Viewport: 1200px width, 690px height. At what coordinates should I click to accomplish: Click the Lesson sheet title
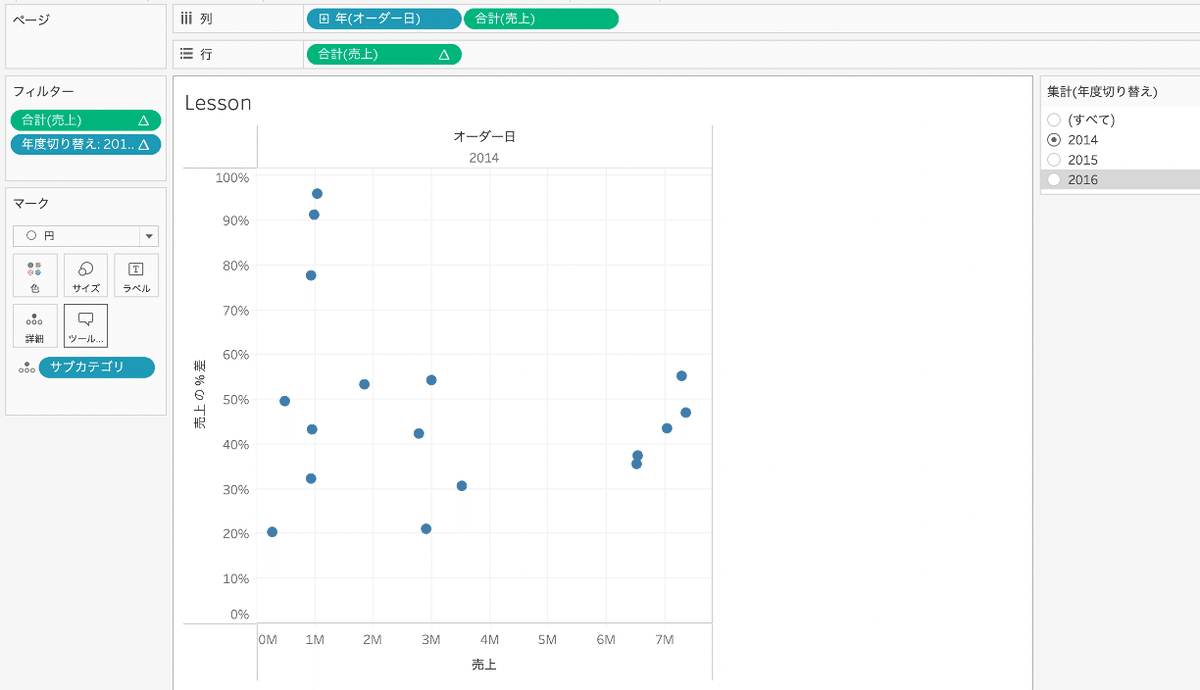[x=218, y=102]
